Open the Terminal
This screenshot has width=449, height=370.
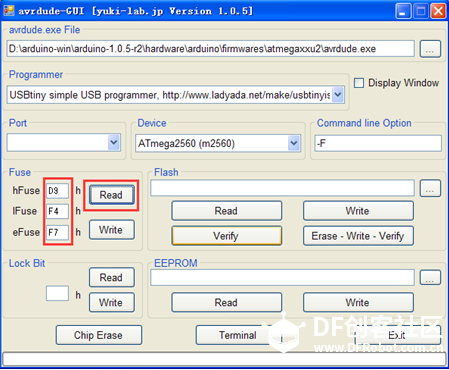pos(238,335)
